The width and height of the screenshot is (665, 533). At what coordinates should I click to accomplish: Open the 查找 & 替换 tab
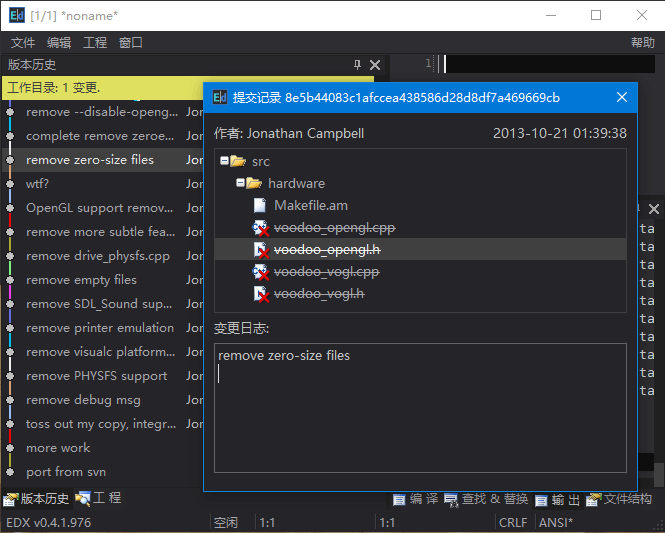click(x=486, y=500)
